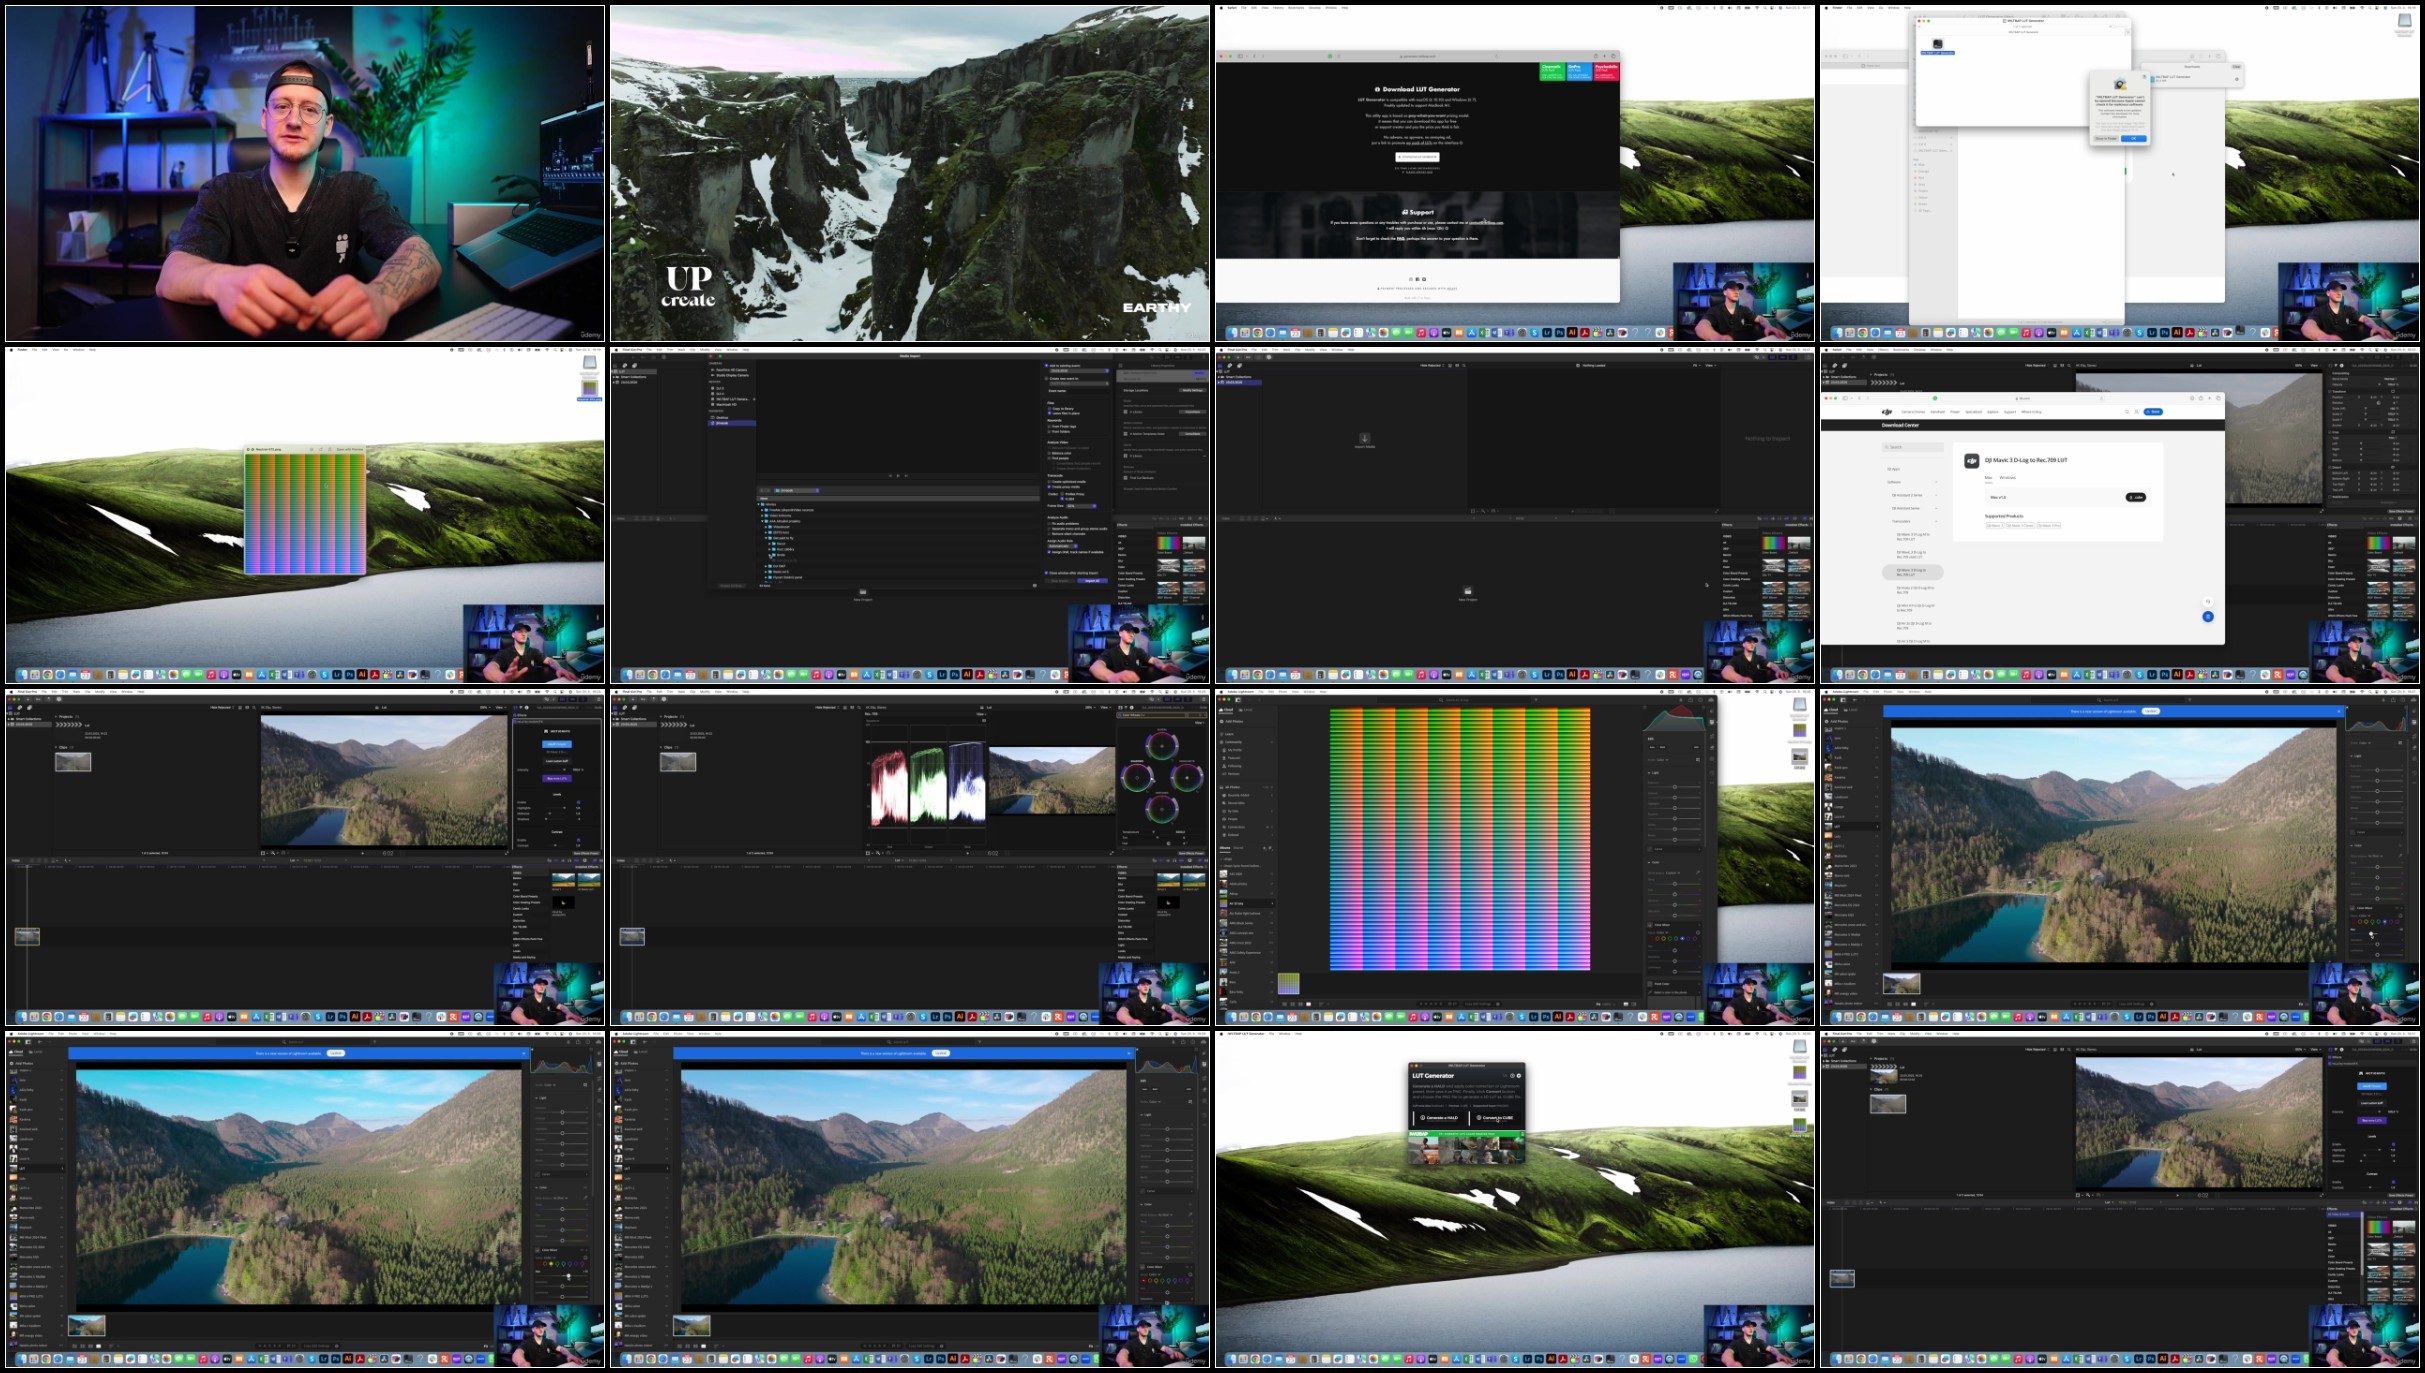The image size is (2425, 1373).
Task: Click the Search field in DJI Download Center sidebar
Action: [x=1913, y=447]
